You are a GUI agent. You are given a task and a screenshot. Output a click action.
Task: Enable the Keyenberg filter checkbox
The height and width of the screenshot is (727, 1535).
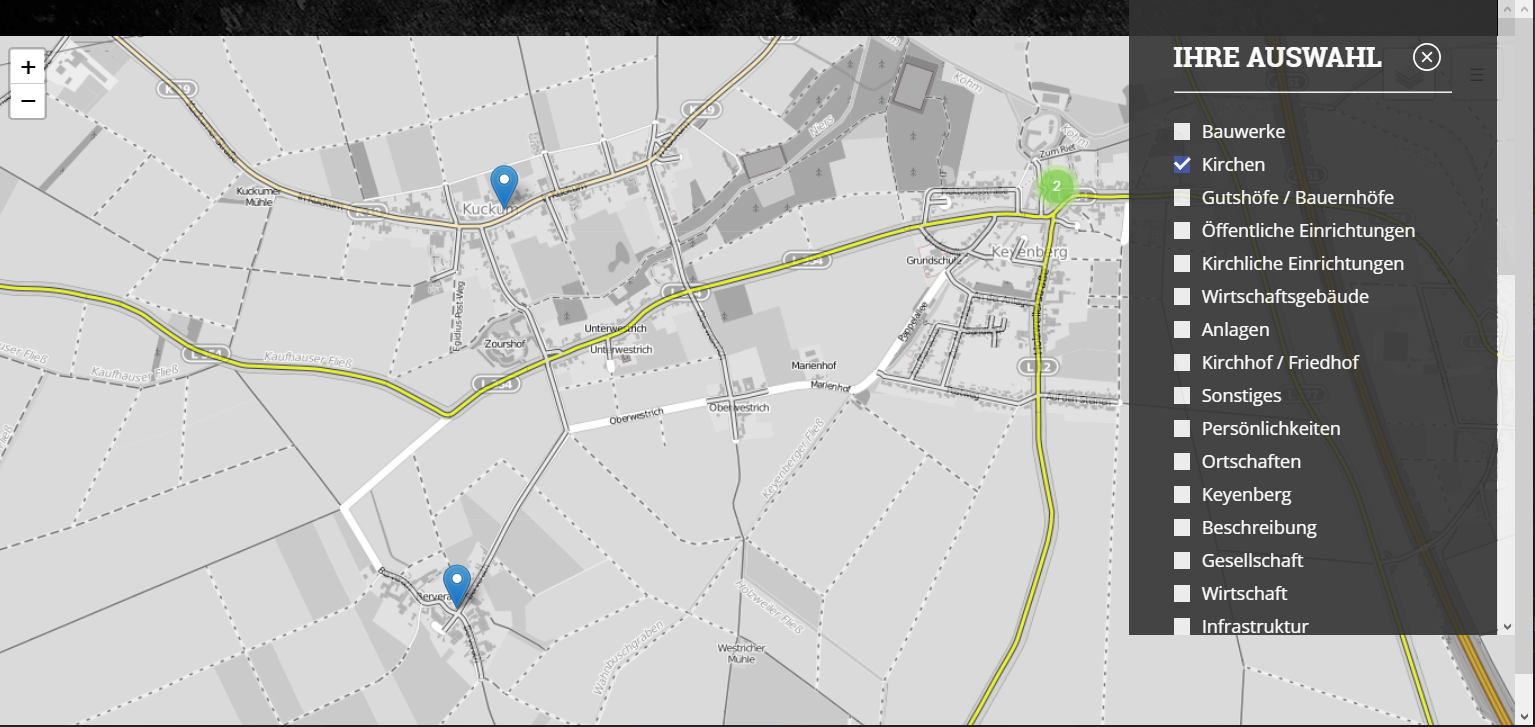click(1182, 494)
